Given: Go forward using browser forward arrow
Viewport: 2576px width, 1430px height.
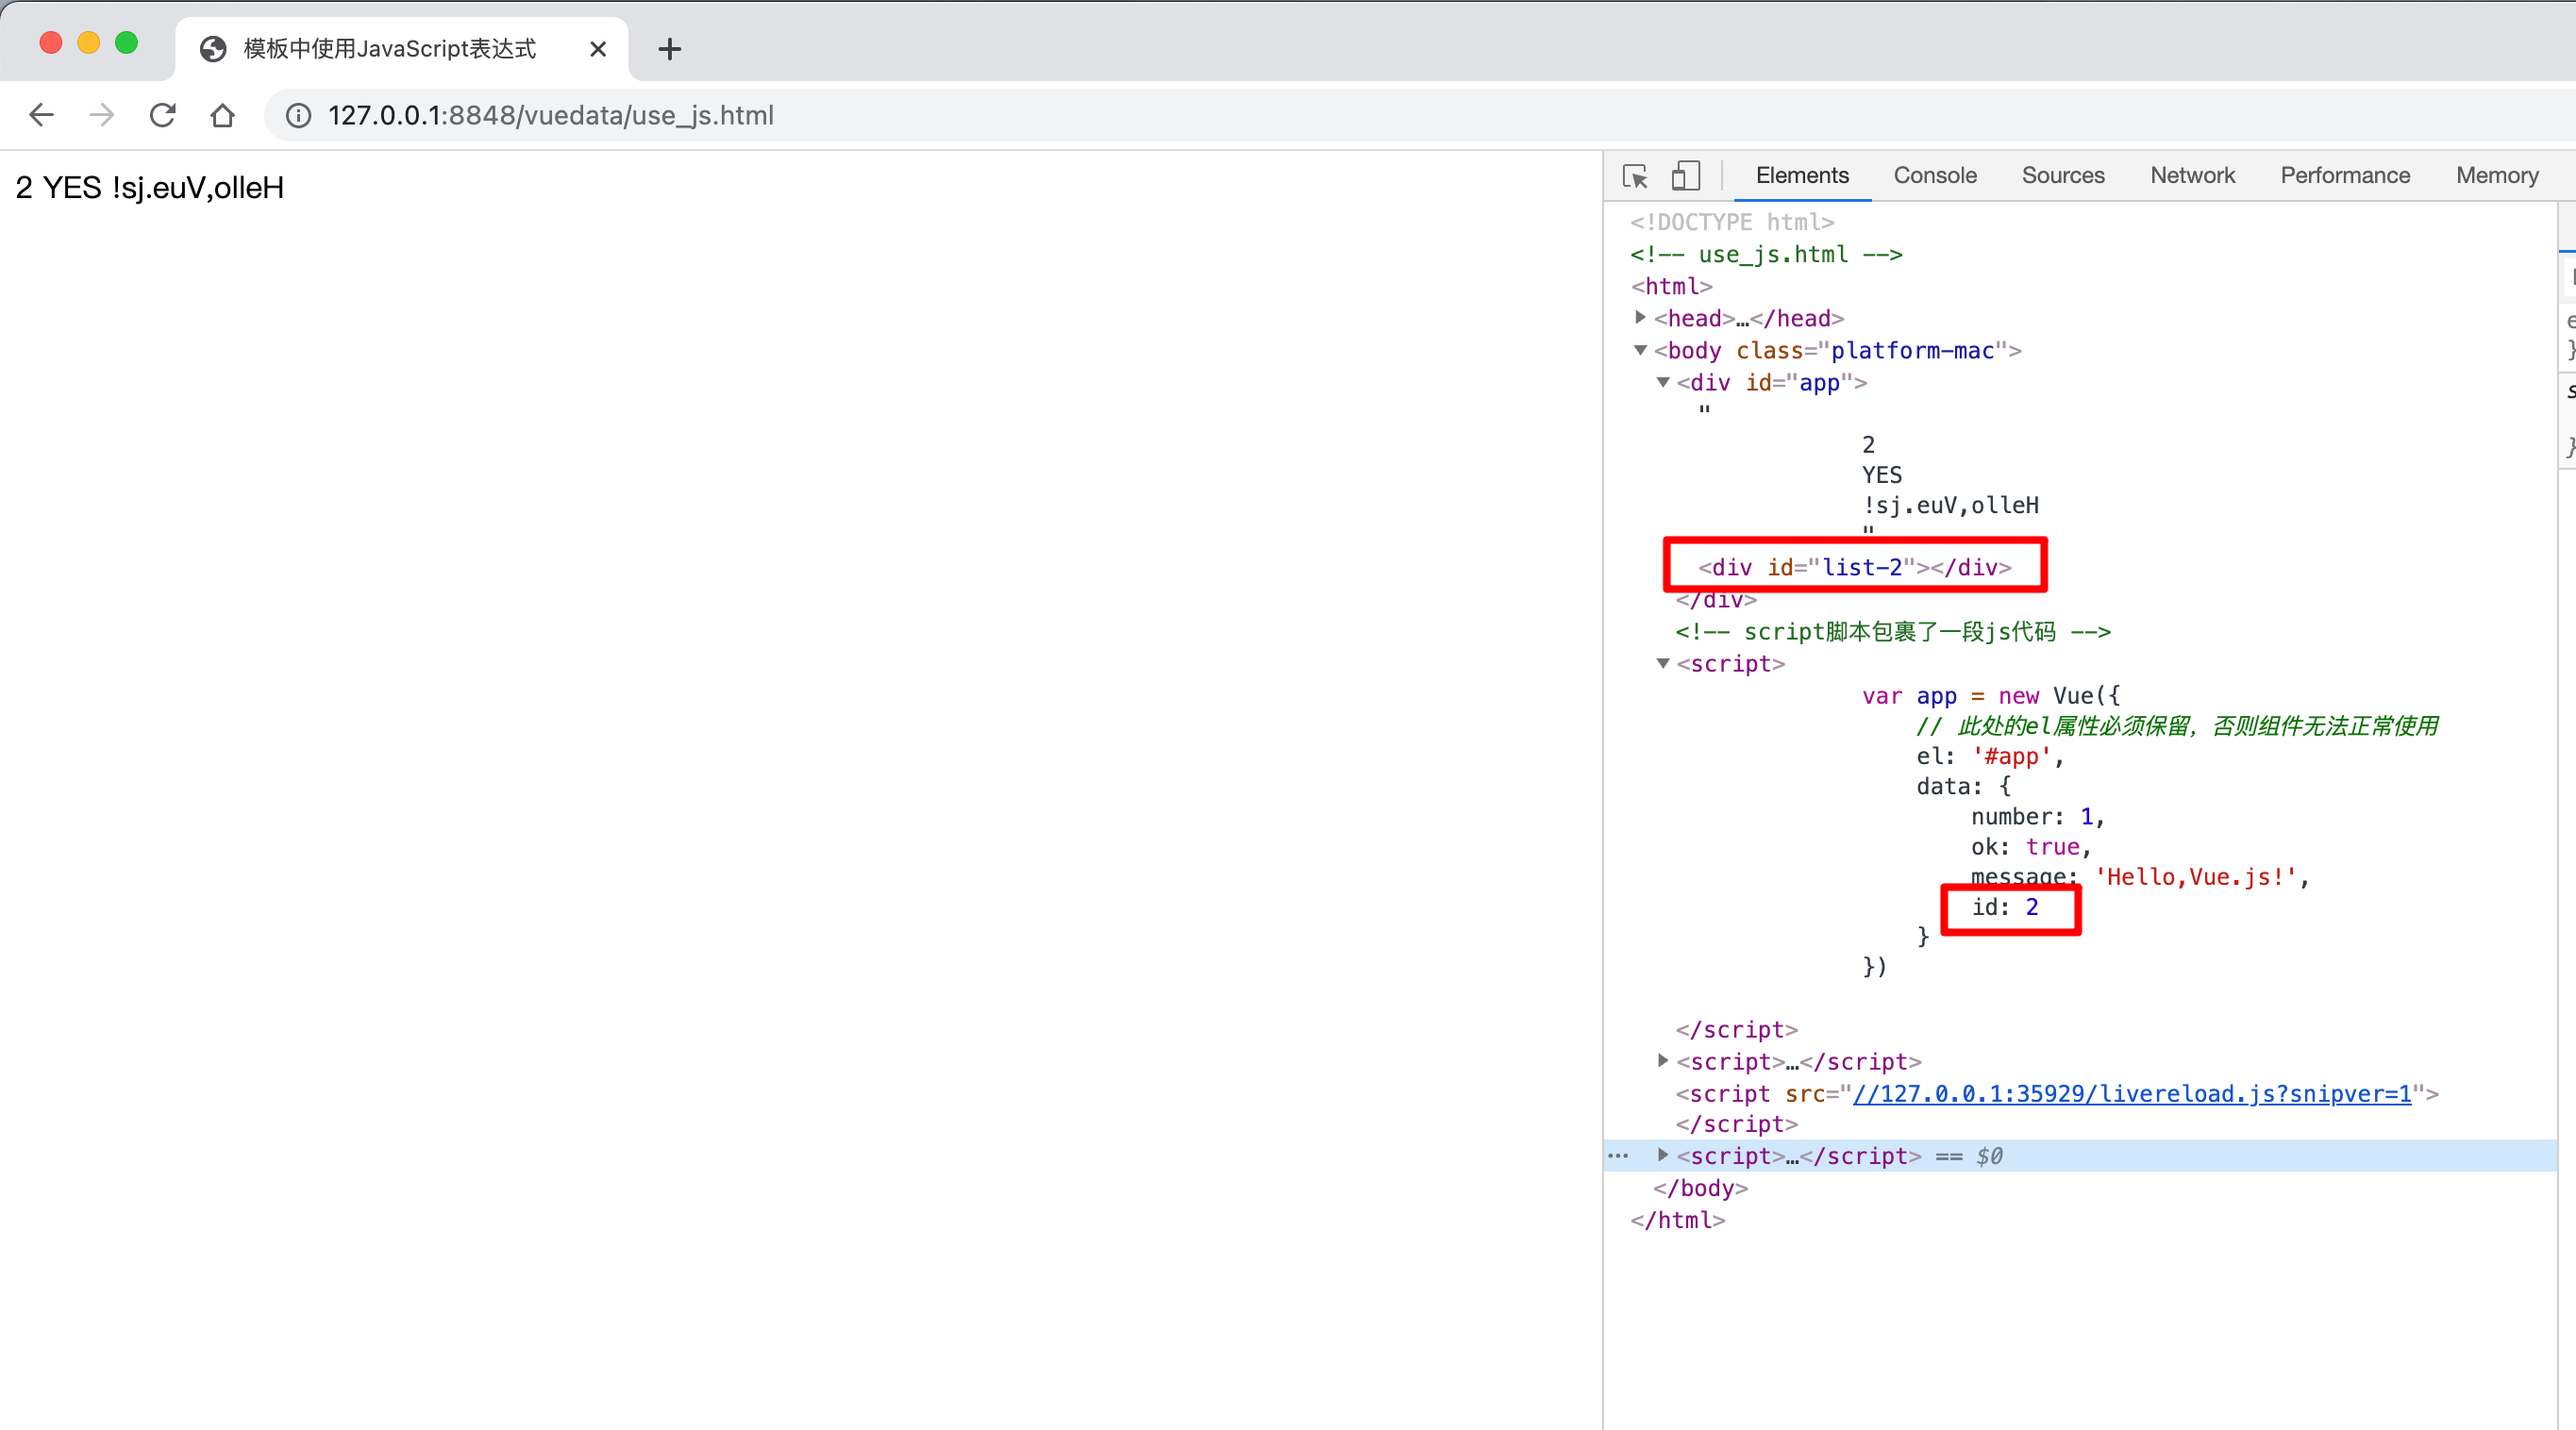Looking at the screenshot, I should 101,115.
